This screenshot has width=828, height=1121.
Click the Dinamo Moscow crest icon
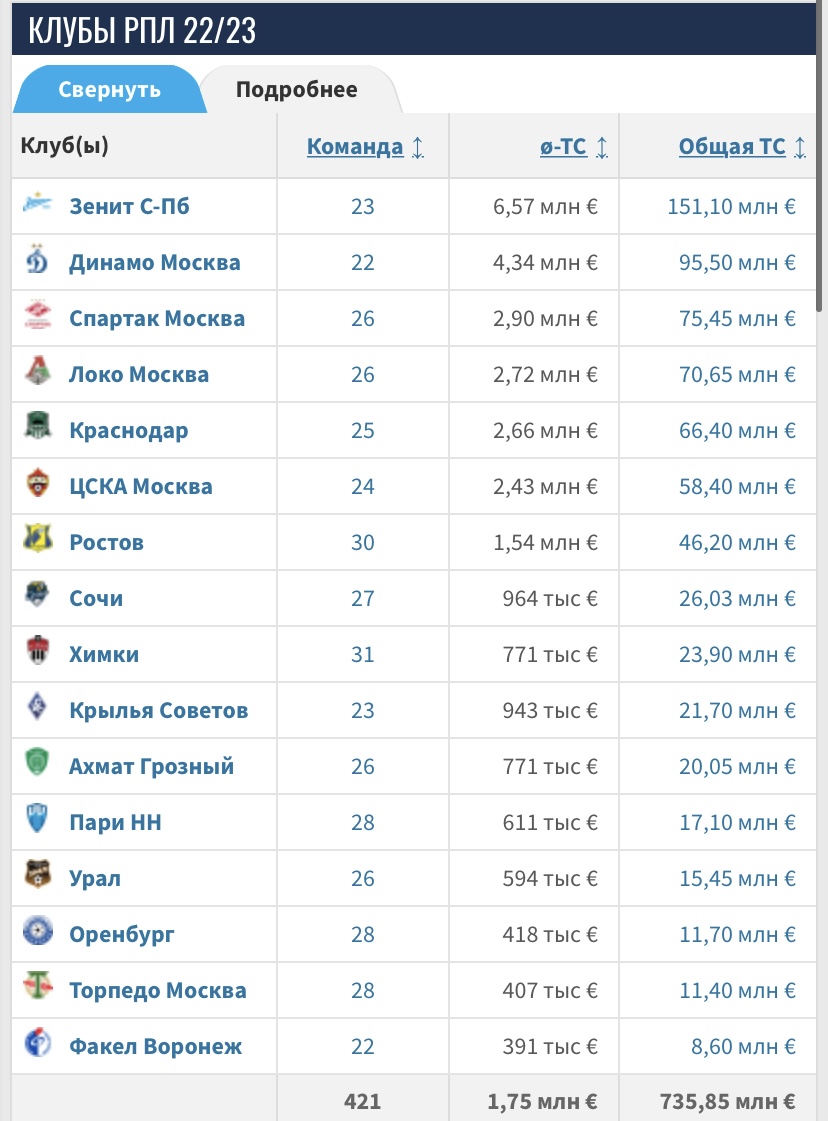pos(37,260)
